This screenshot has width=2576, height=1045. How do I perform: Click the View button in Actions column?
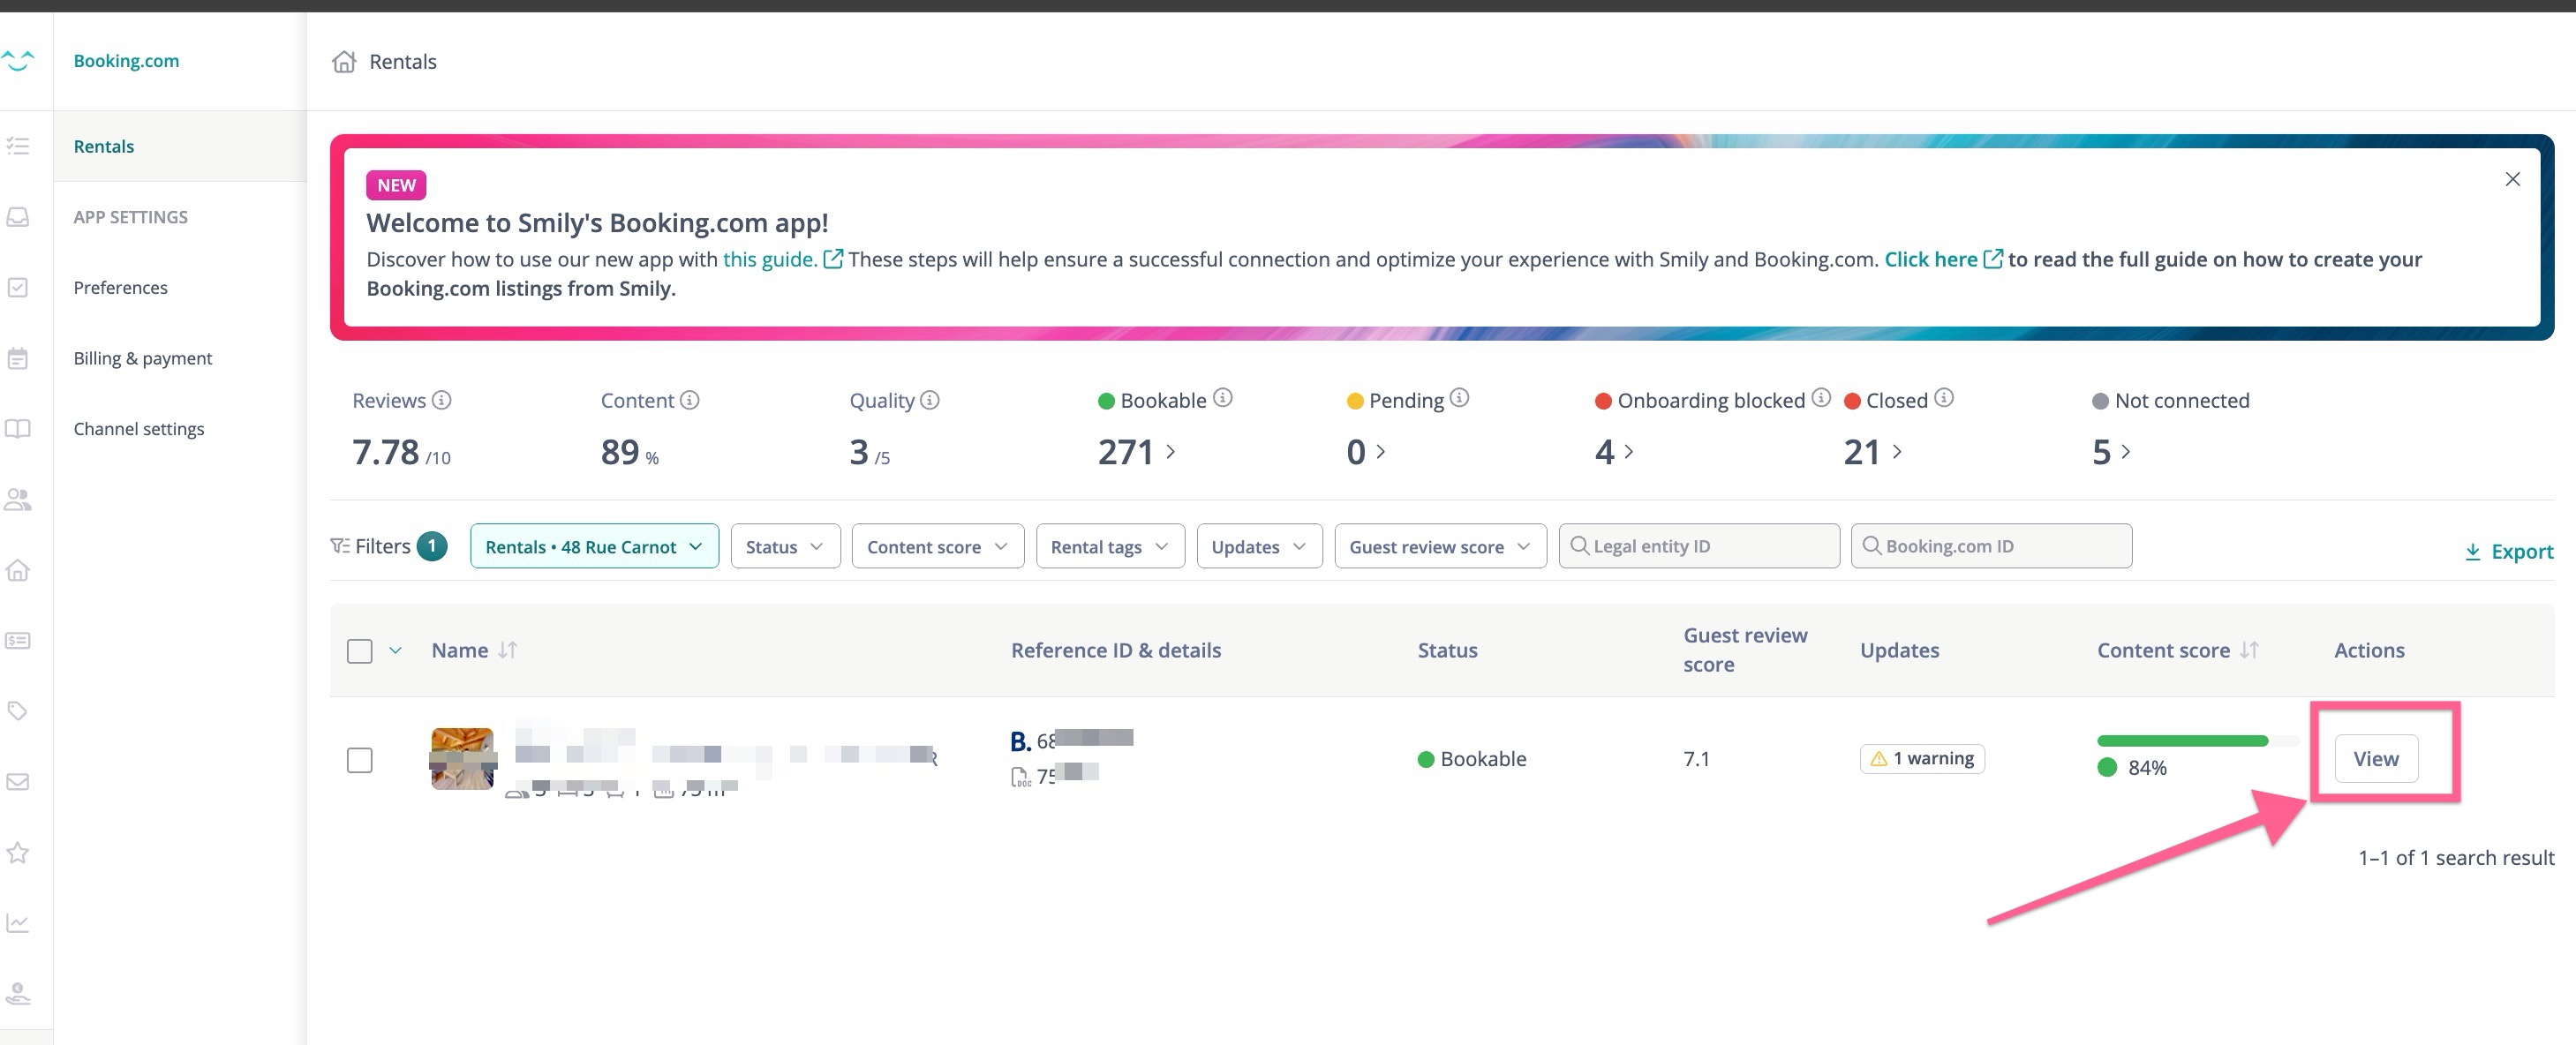2375,758
